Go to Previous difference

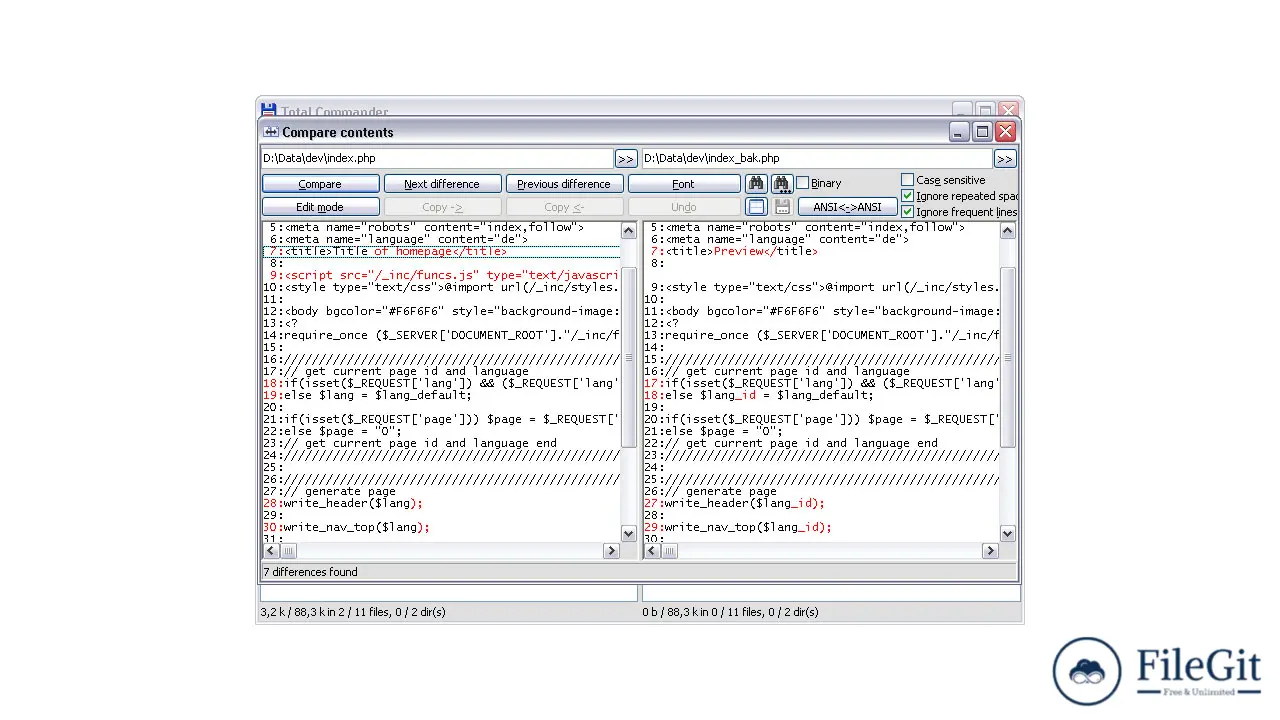pos(564,184)
